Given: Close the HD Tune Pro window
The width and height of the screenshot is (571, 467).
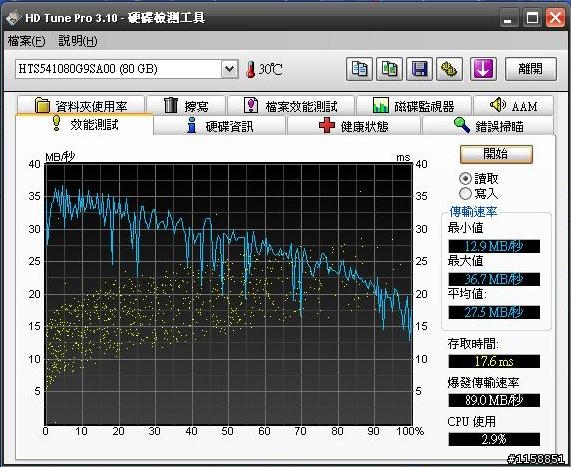Looking at the screenshot, I should click(555, 18).
